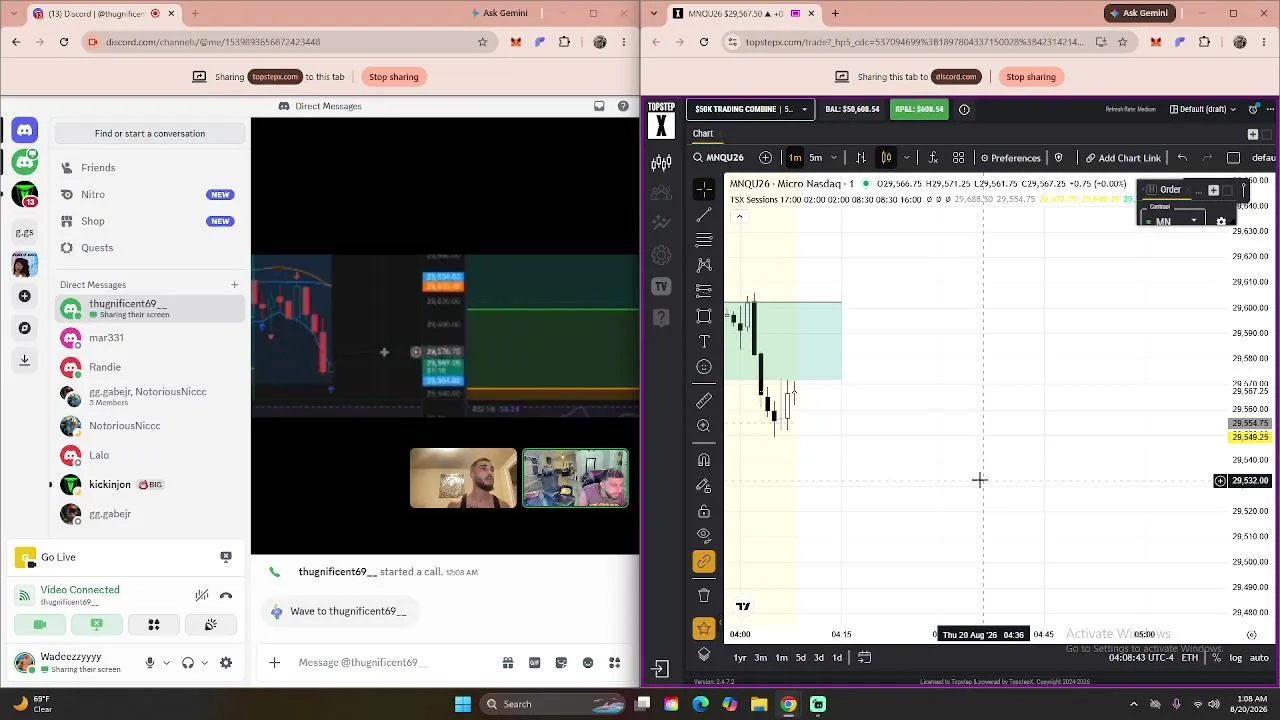Open the candlestick chart style button
This screenshot has width=1280, height=720.
pyautogui.click(x=886, y=158)
